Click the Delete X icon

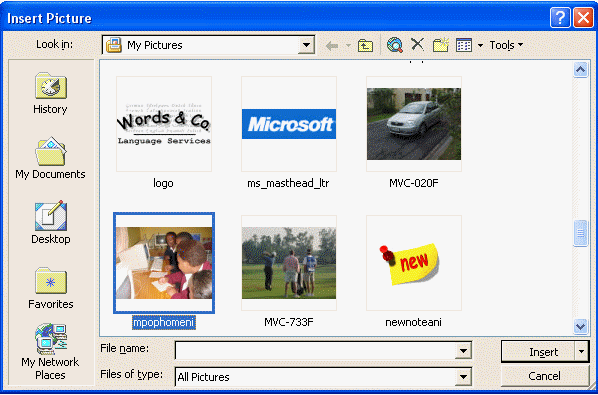click(418, 45)
